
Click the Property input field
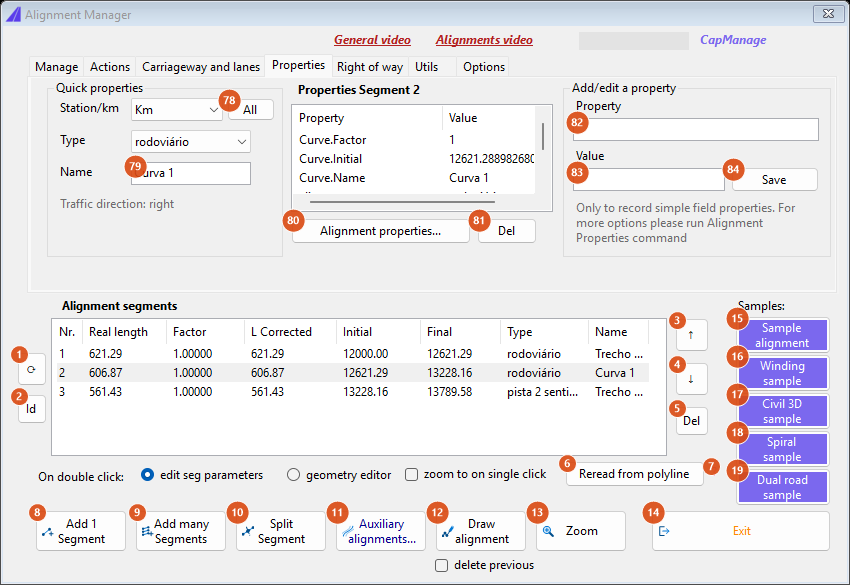[696, 130]
